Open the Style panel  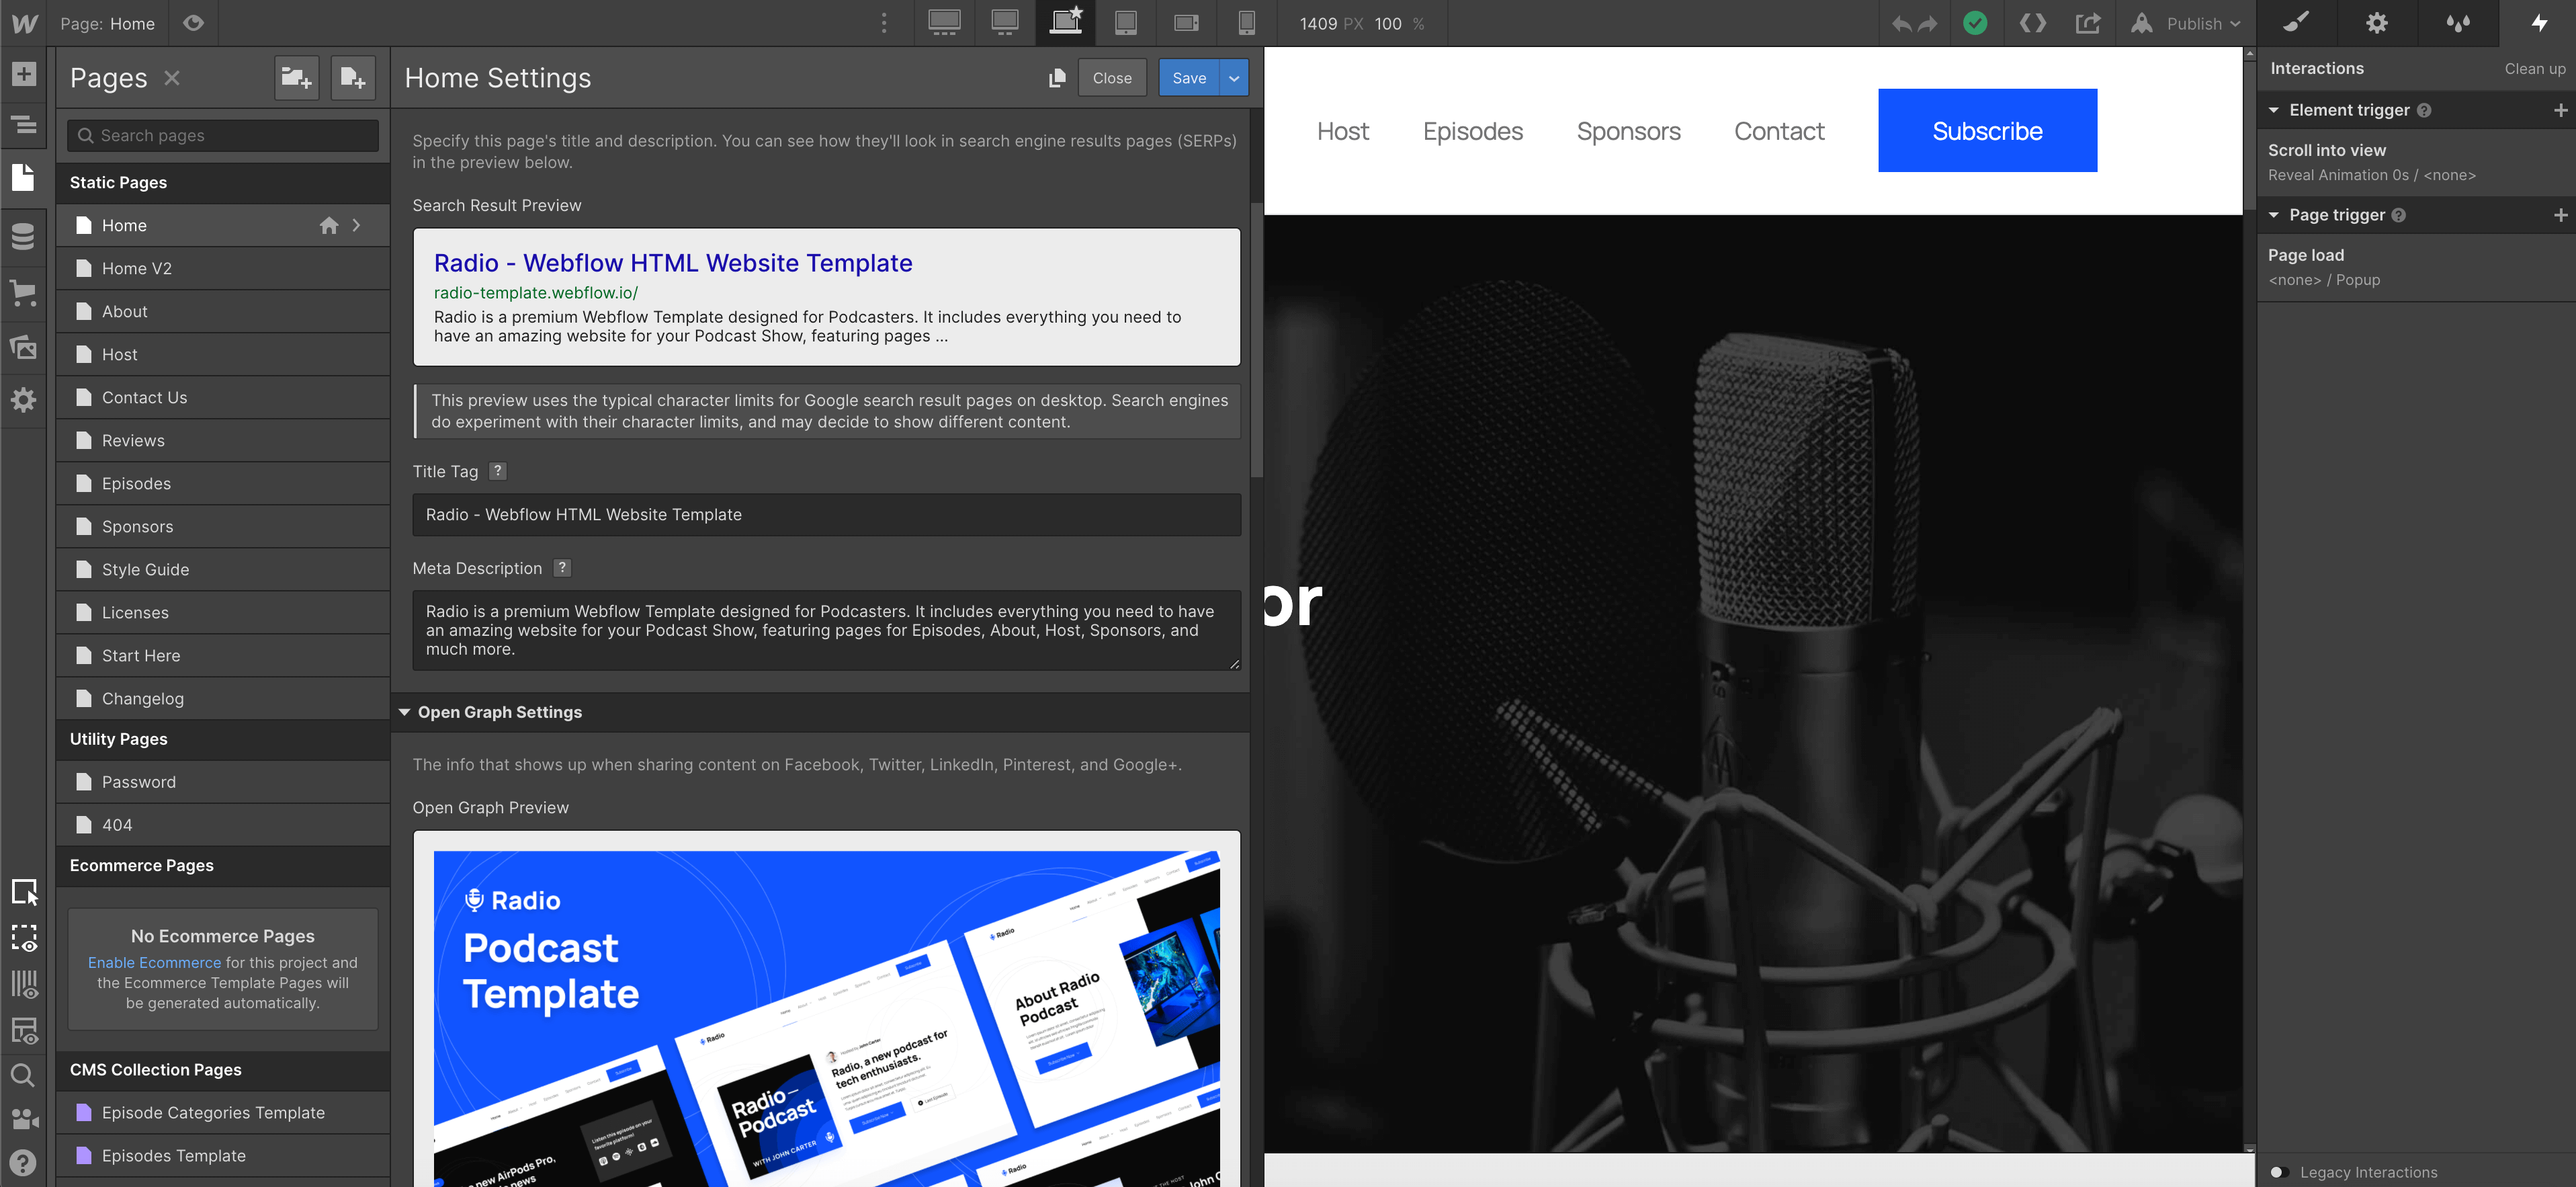coord(2297,23)
